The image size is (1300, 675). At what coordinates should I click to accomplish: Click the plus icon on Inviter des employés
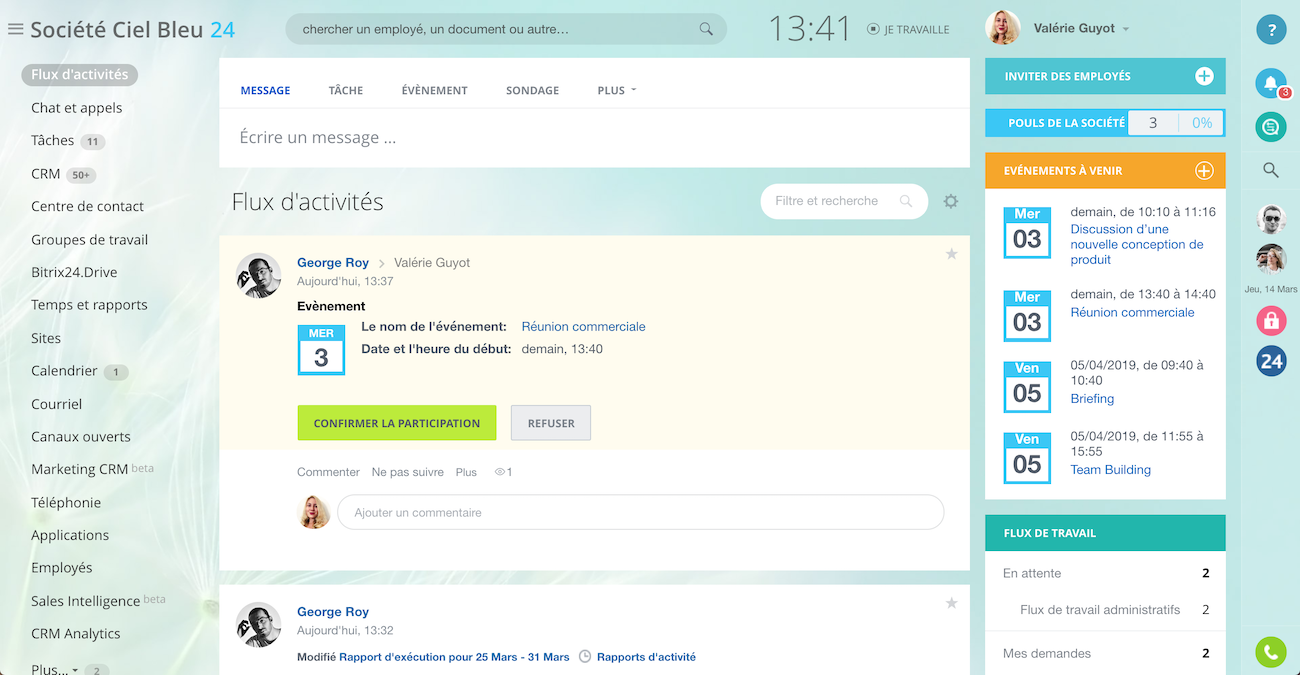[x=1204, y=76]
